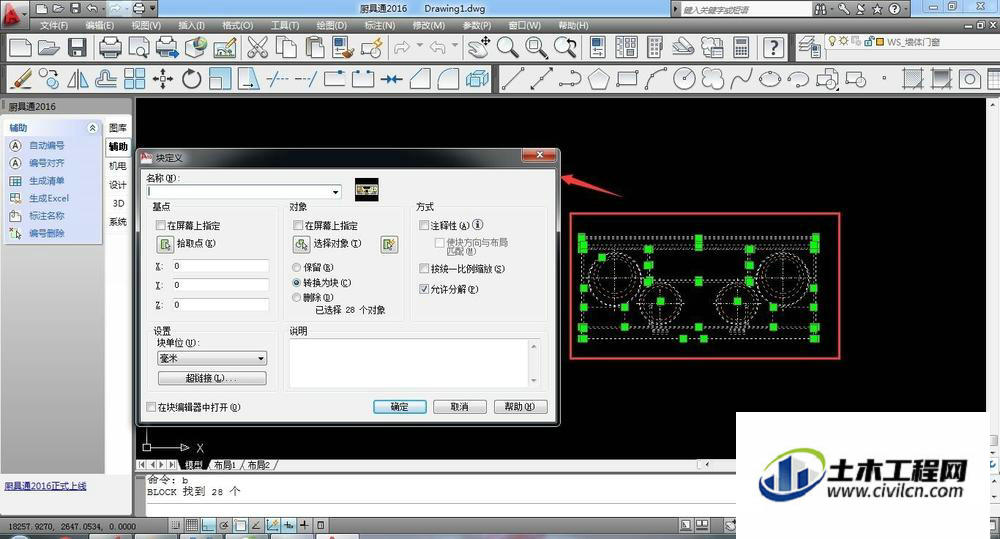This screenshot has width=1000, height=539.
Task: Click the Paste clipboard icon
Action: pyautogui.click(x=314, y=47)
